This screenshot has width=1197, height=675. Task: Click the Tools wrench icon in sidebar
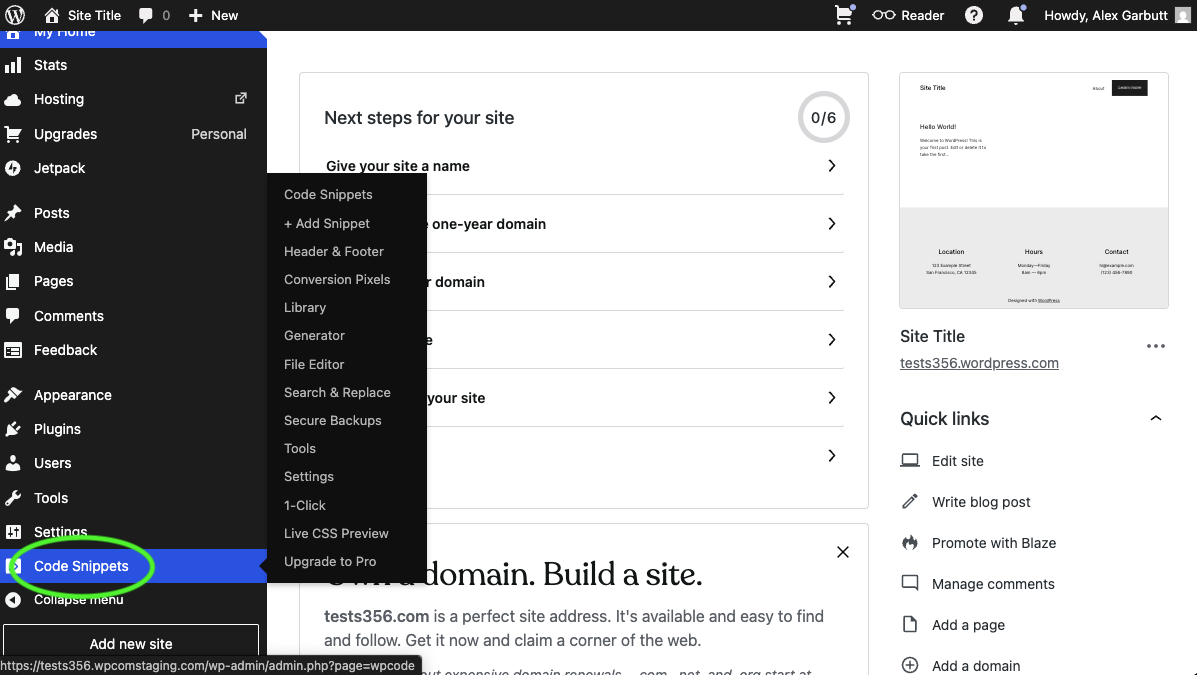(13, 498)
